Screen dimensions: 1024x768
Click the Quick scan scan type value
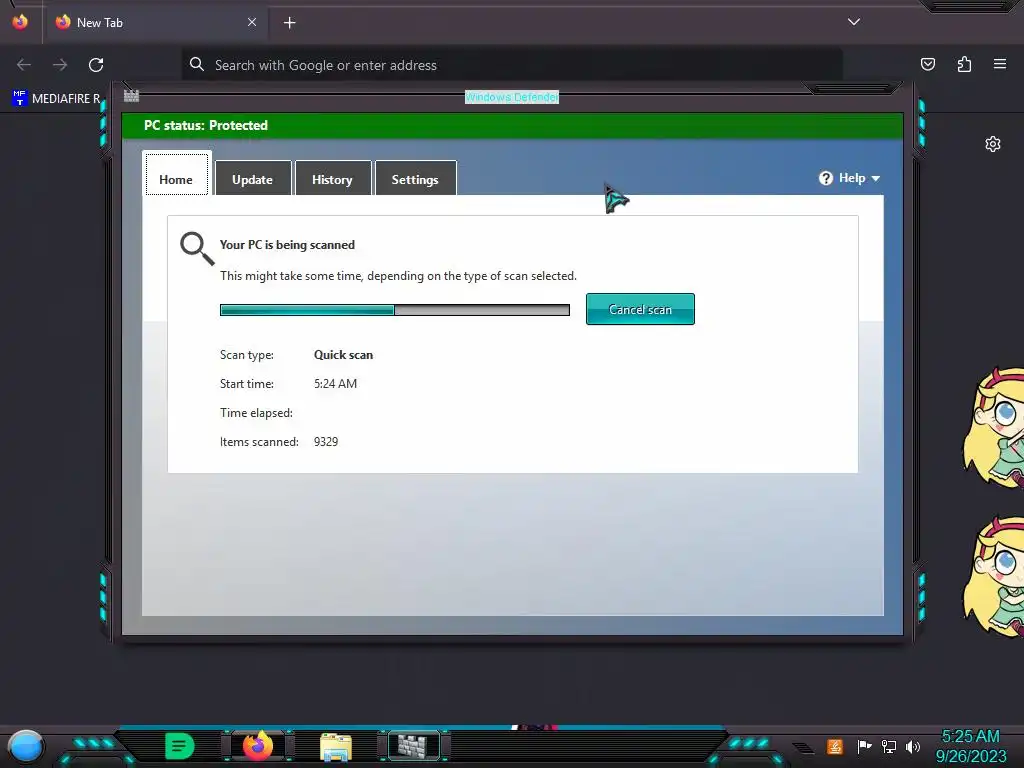[x=344, y=355]
